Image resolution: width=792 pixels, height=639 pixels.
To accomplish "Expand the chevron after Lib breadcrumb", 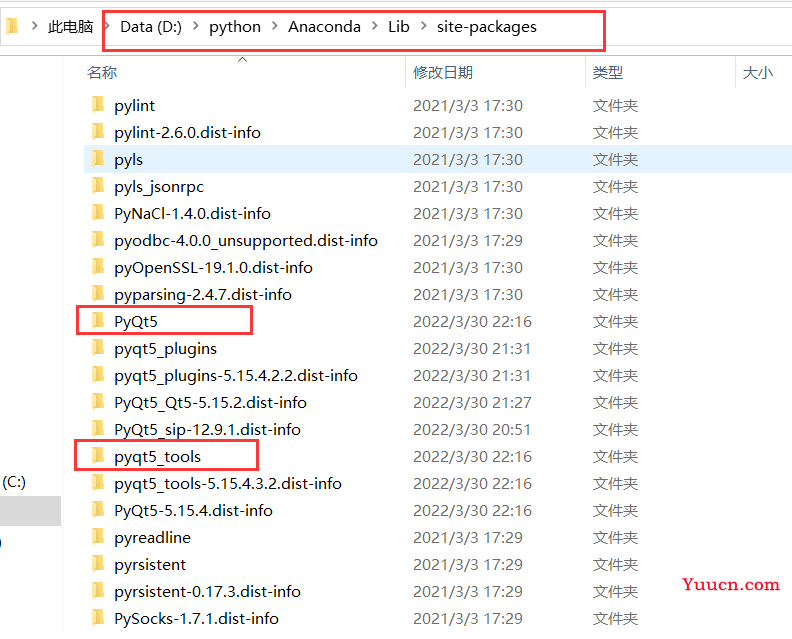I will [423, 26].
